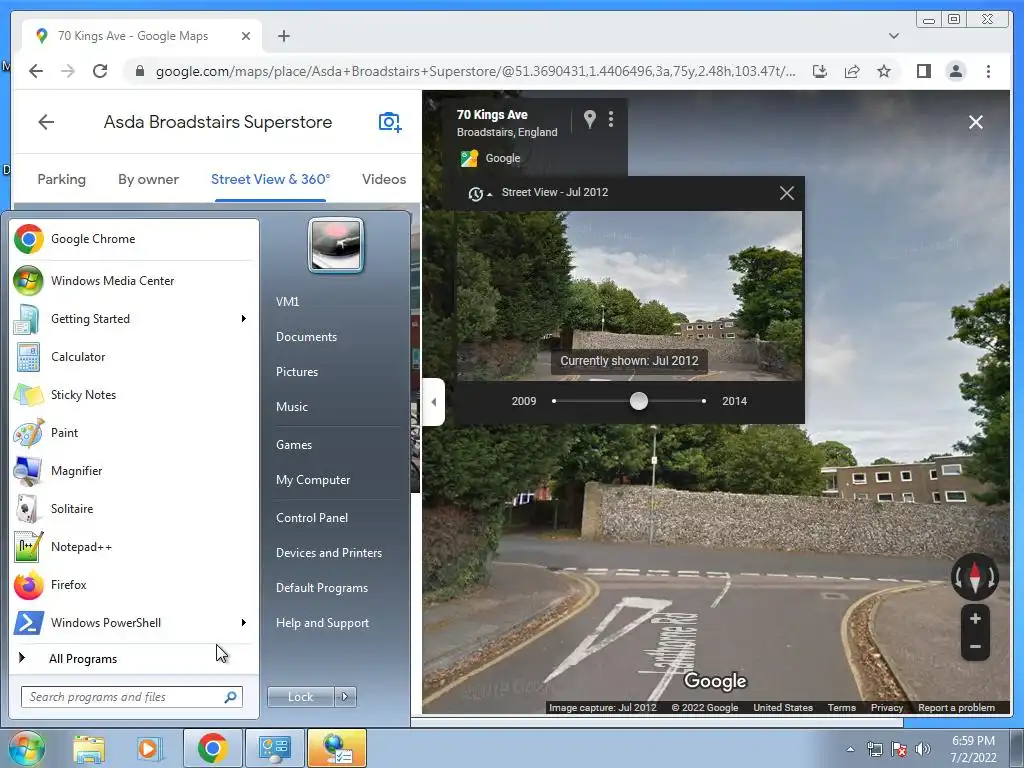
Task: Open Google Chrome from the Start menu
Action: point(134,239)
